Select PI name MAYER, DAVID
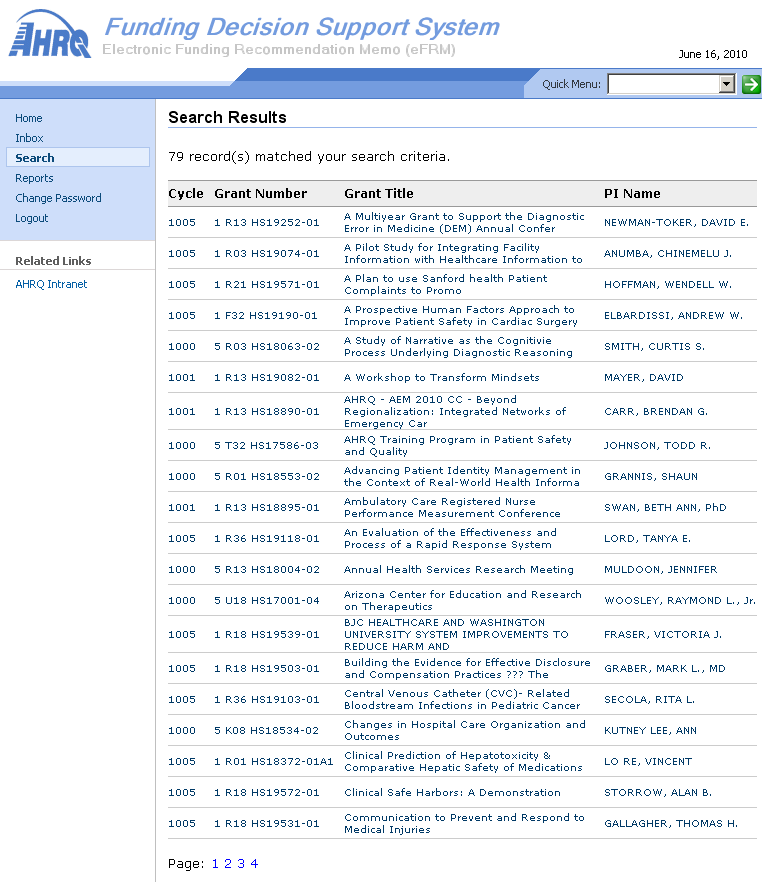This screenshot has height=882, width=762. (644, 377)
